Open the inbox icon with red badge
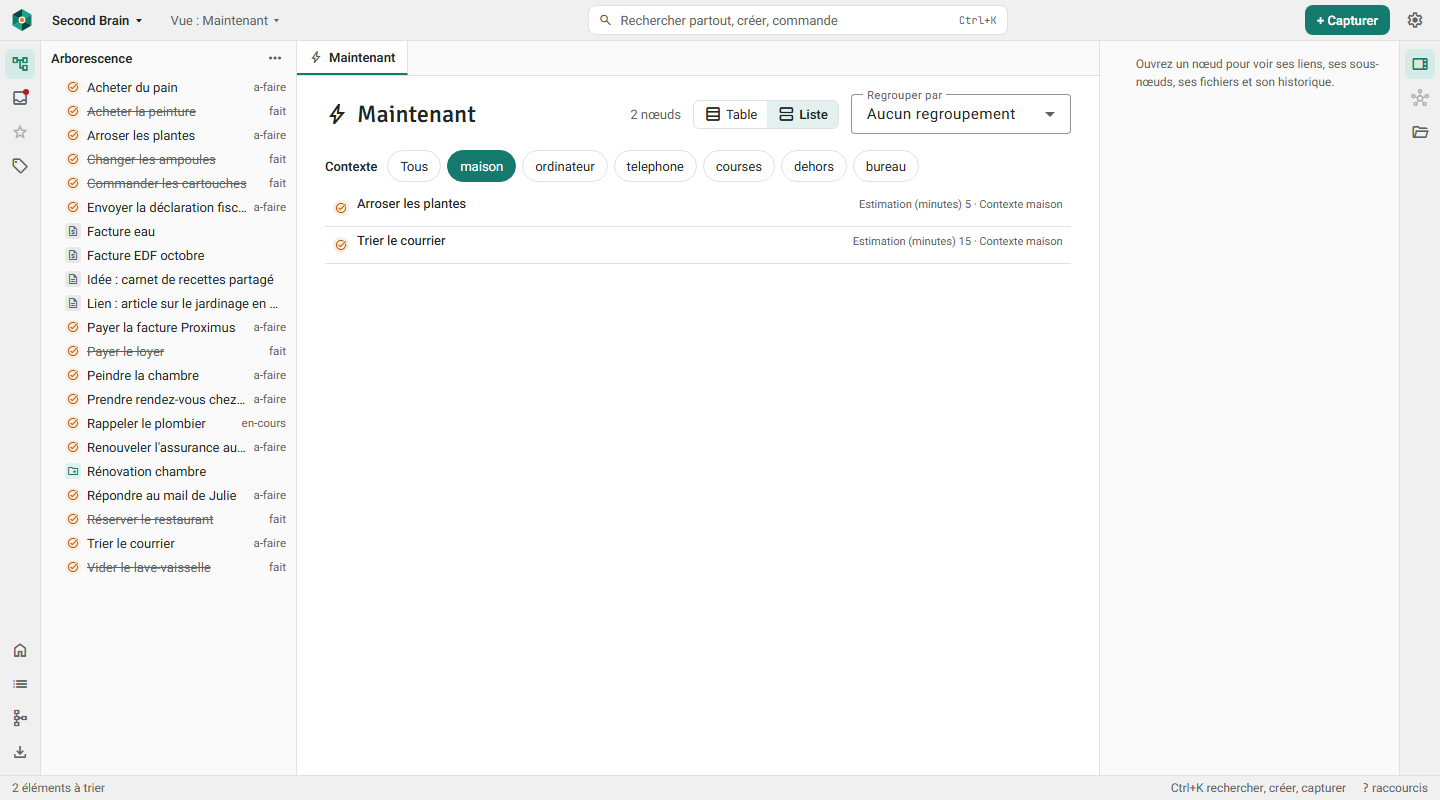Image resolution: width=1440 pixels, height=800 pixels. pos(20,98)
